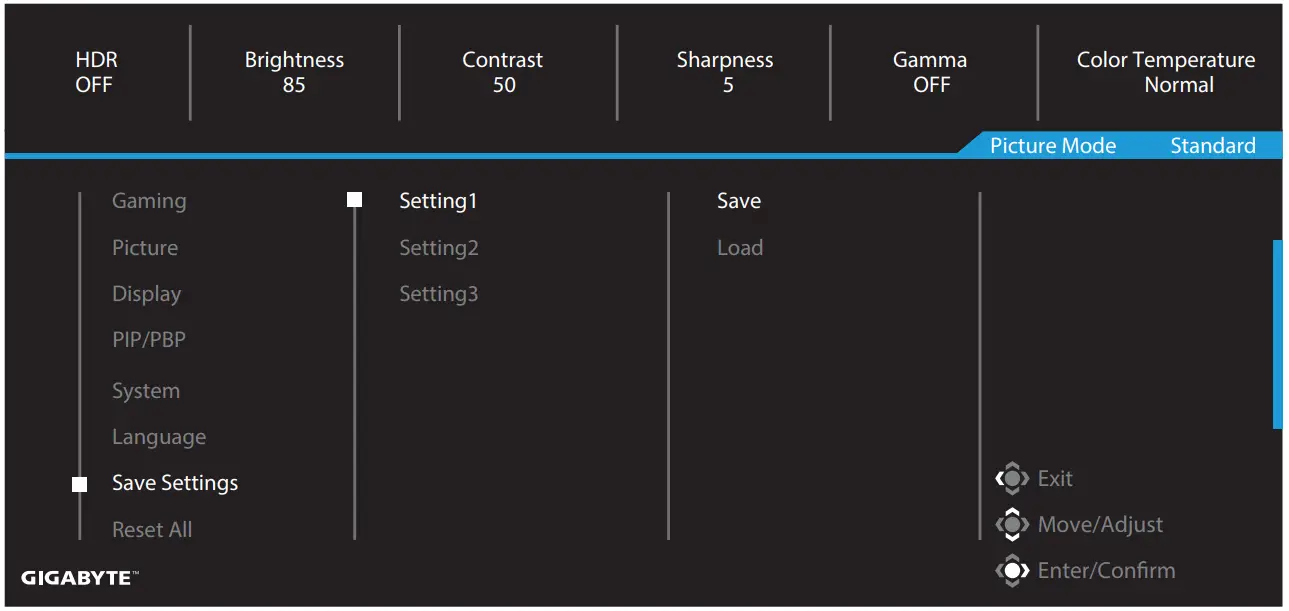Click the Save option

click(739, 200)
